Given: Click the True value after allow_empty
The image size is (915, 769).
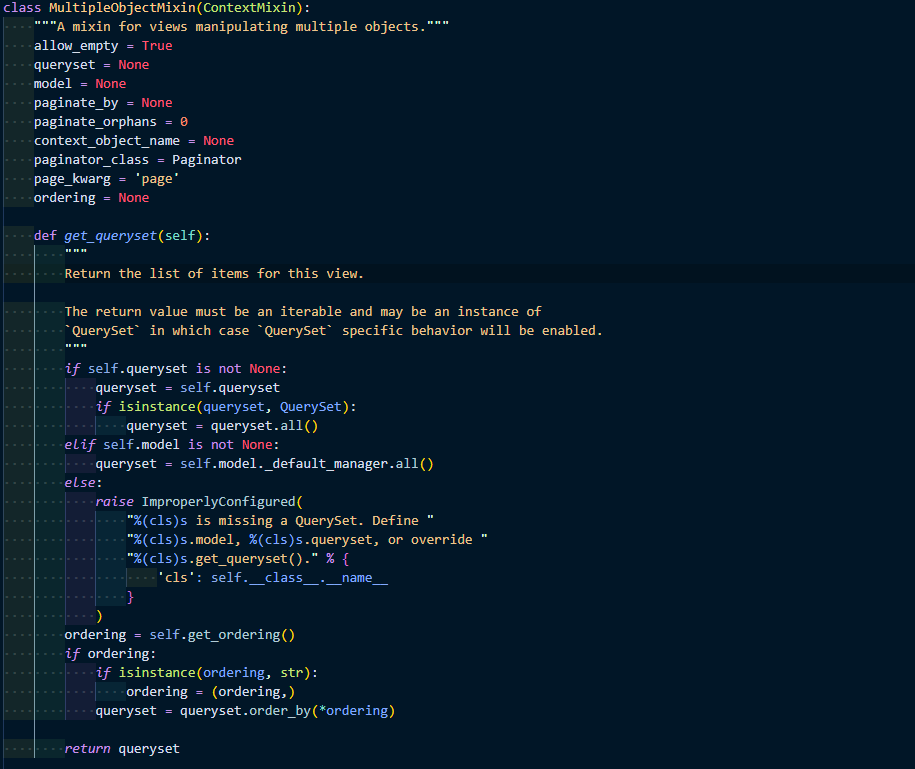Looking at the screenshot, I should coord(157,46).
